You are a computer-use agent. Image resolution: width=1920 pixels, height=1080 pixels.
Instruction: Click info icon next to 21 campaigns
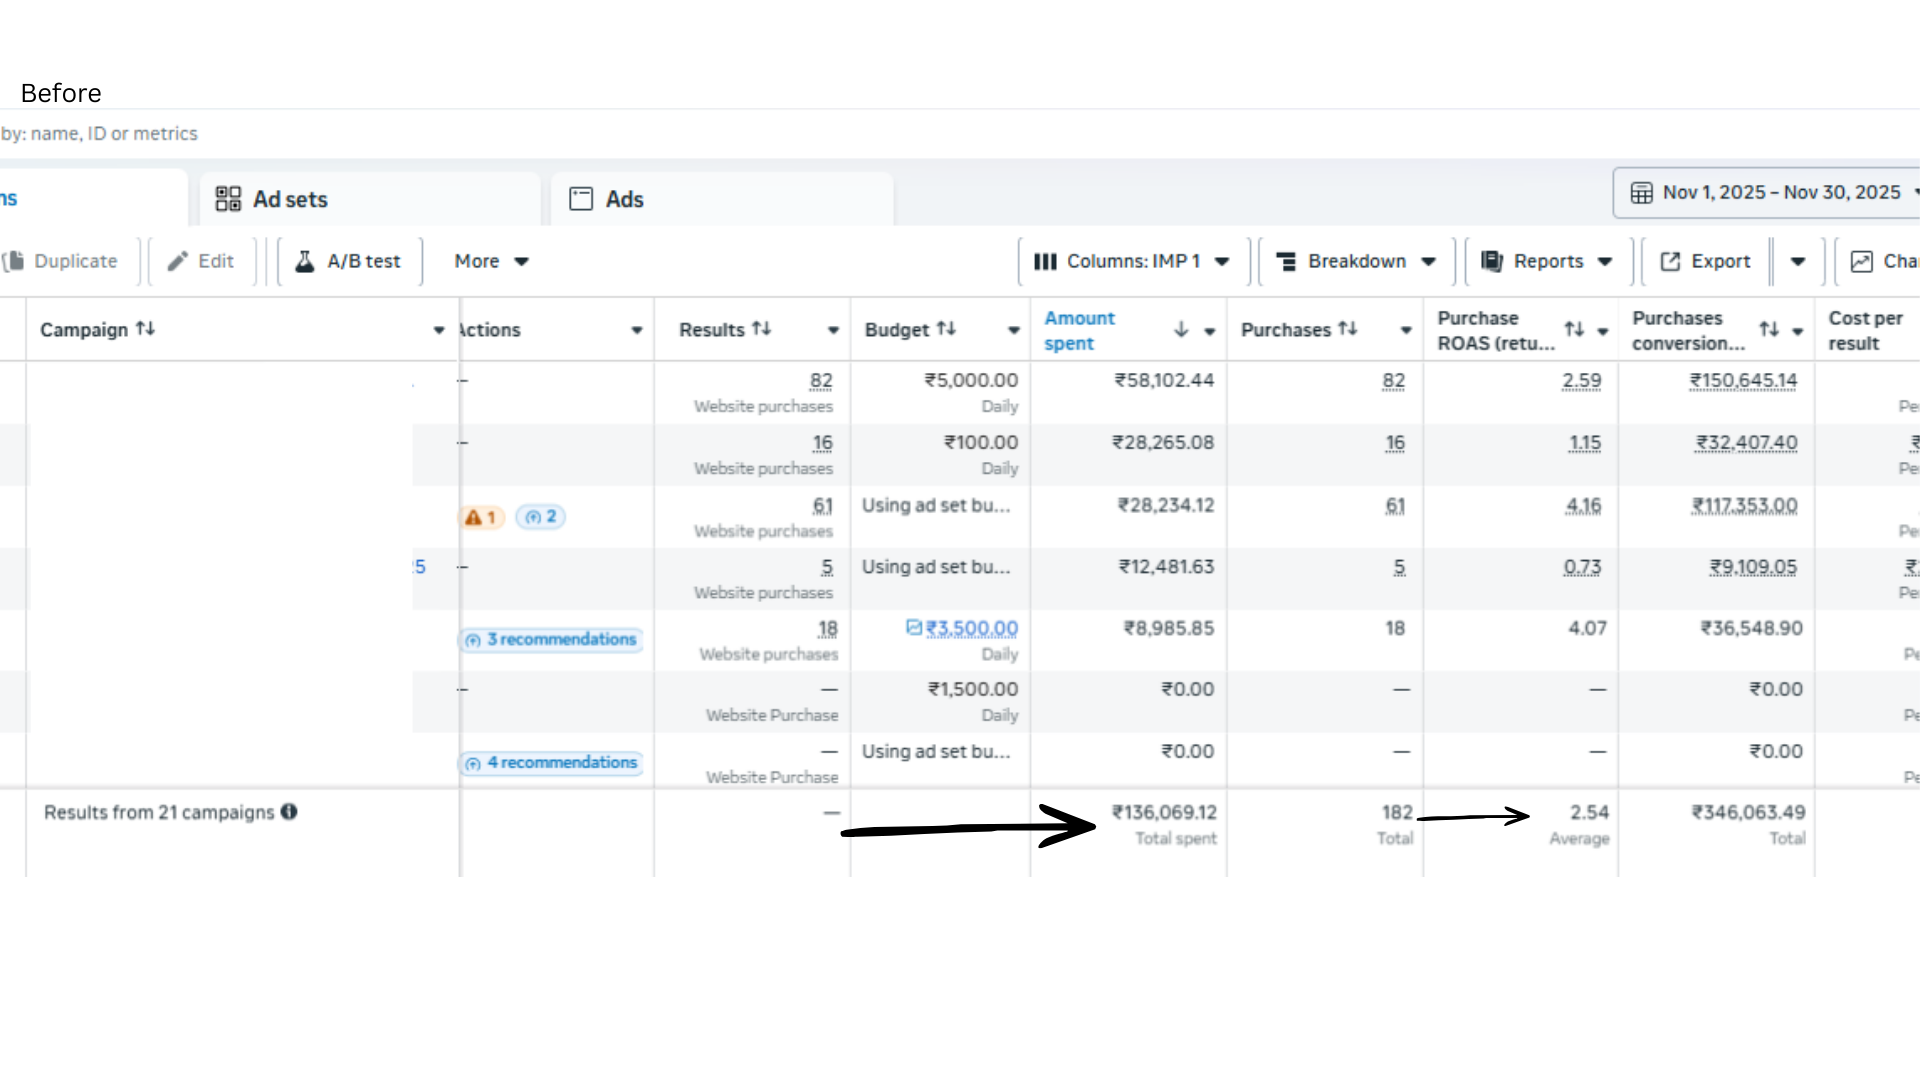point(289,812)
